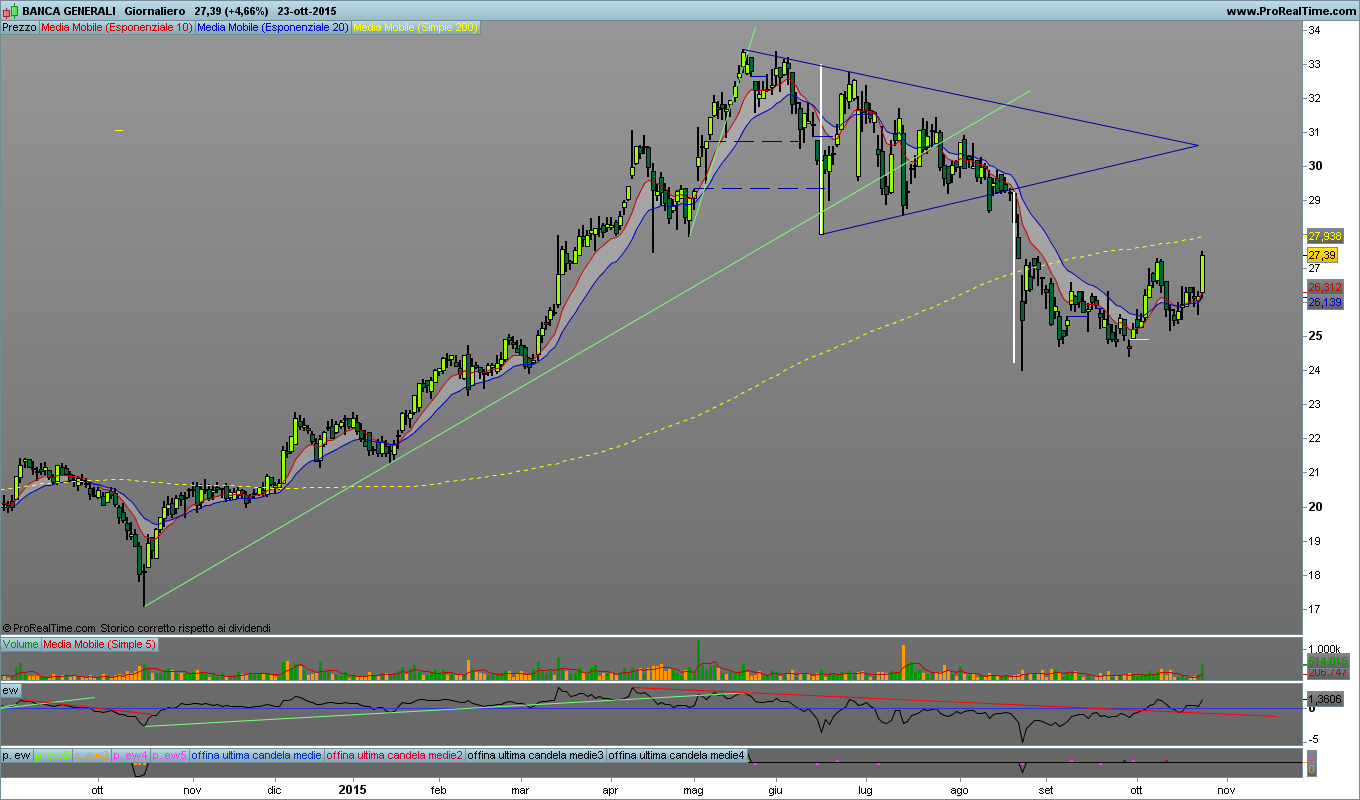Click the 1.000k label on volume scale
The image size is (1360, 800).
pyautogui.click(x=1324, y=649)
